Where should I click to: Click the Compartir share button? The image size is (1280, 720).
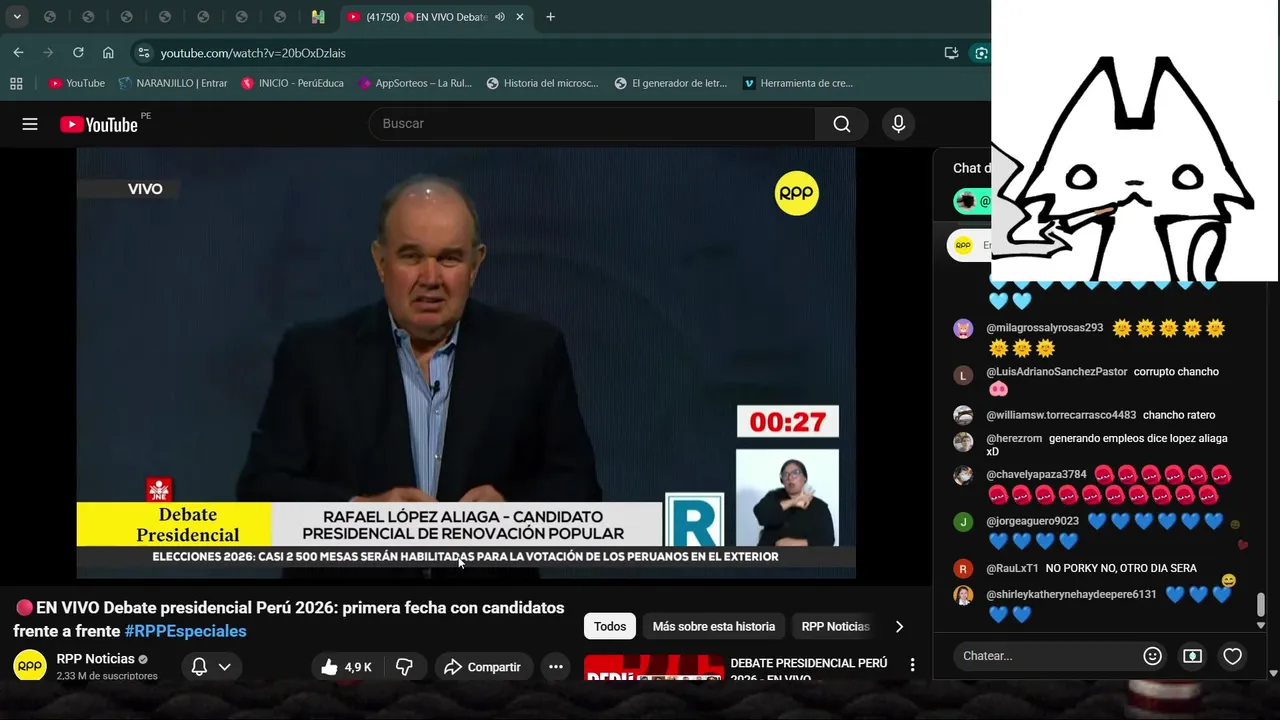[x=482, y=667]
